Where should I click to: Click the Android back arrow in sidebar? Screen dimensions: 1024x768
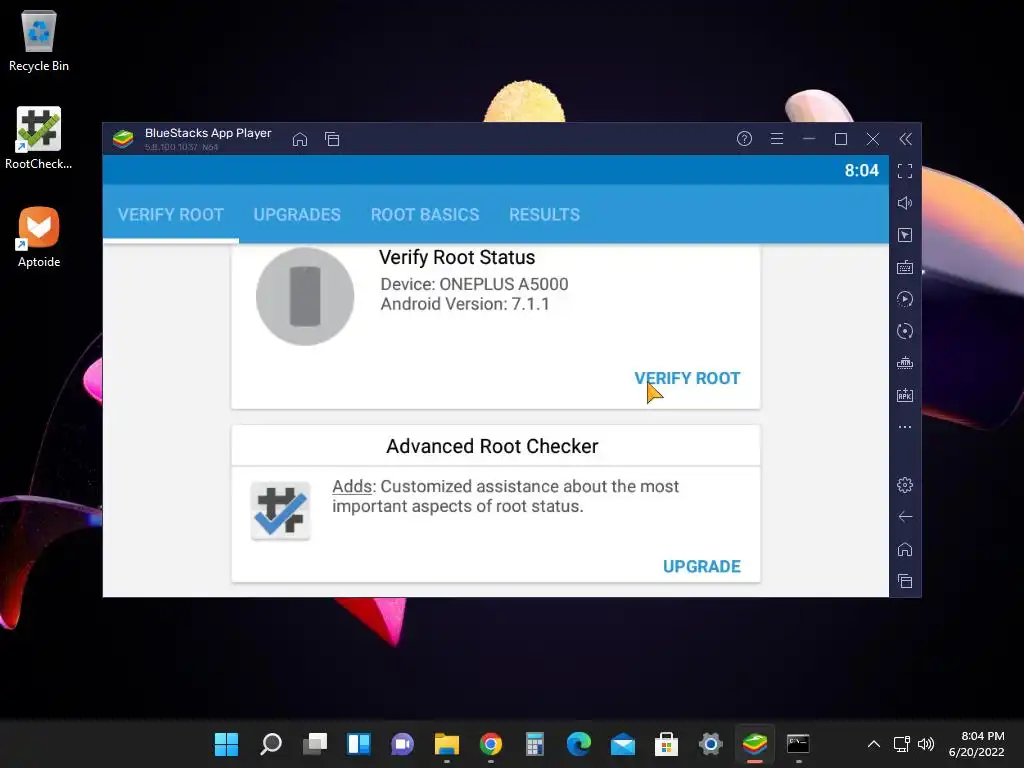[905, 517]
